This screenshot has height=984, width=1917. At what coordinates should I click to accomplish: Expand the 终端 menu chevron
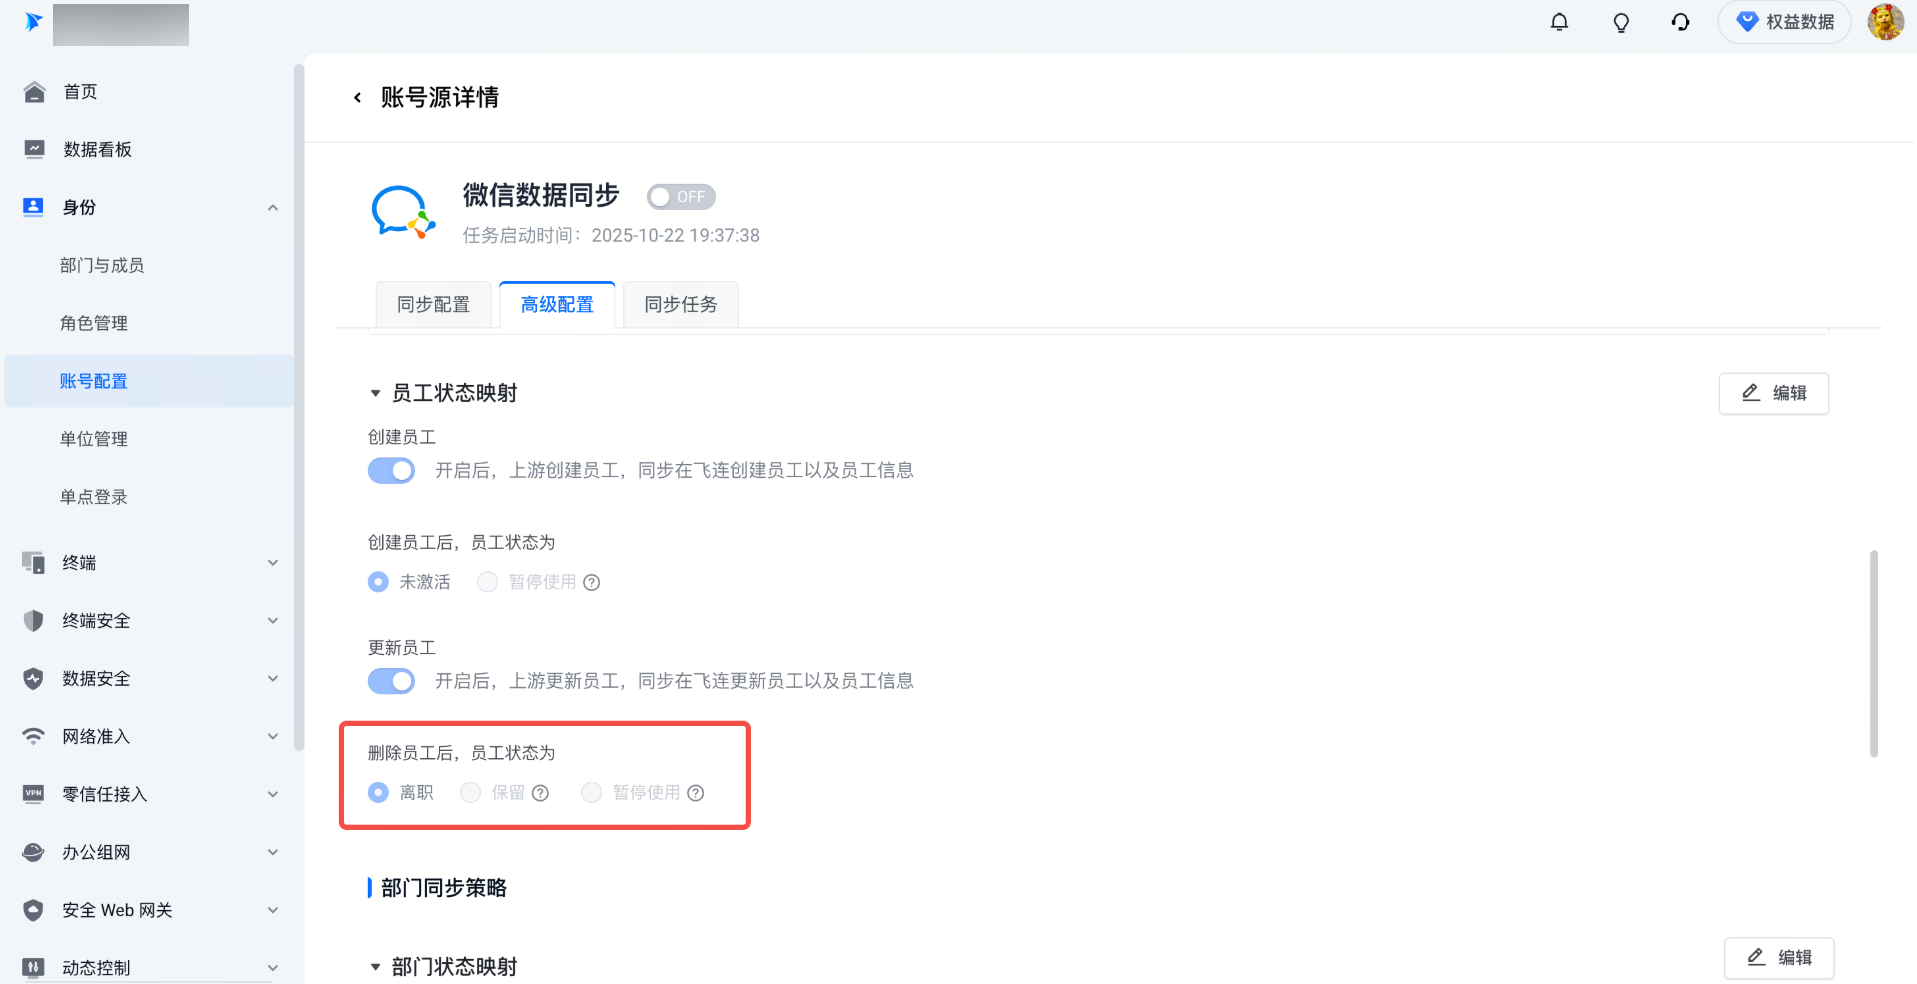tap(273, 563)
